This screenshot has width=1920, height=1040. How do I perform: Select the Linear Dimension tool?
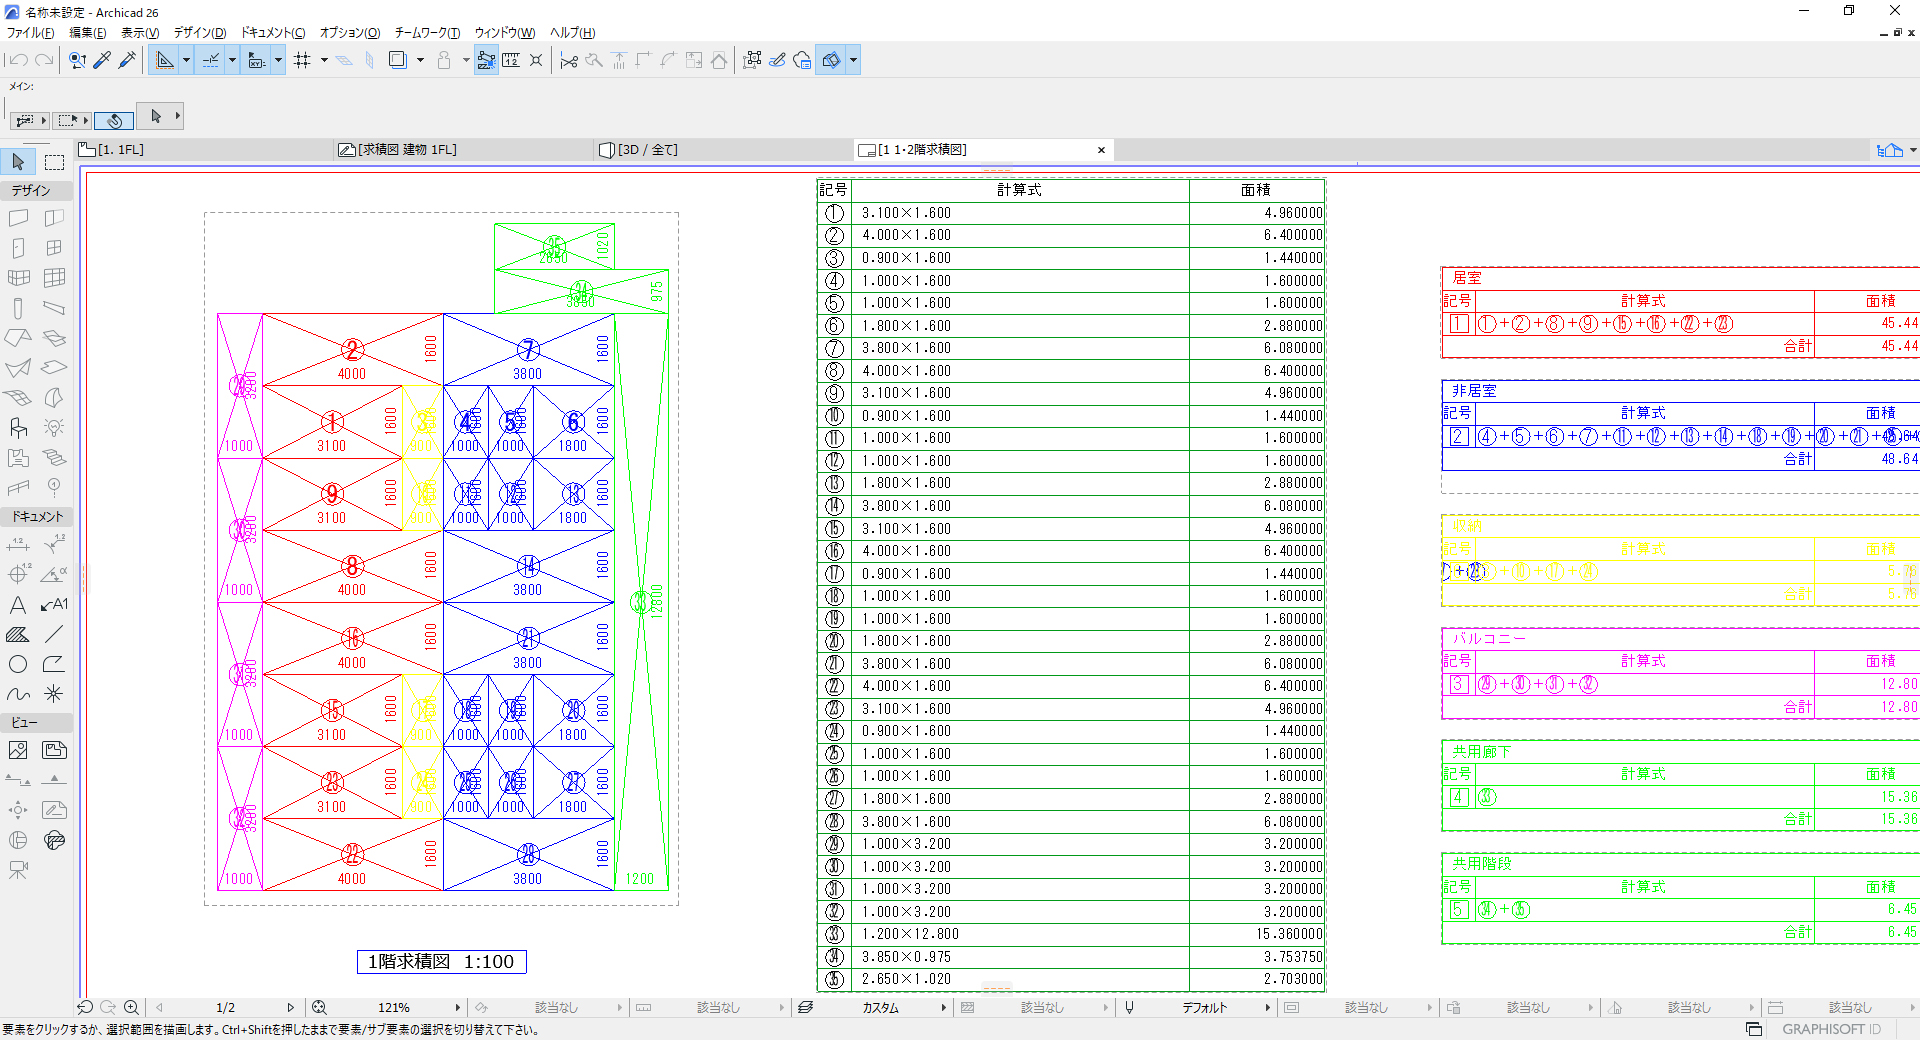click(18, 544)
